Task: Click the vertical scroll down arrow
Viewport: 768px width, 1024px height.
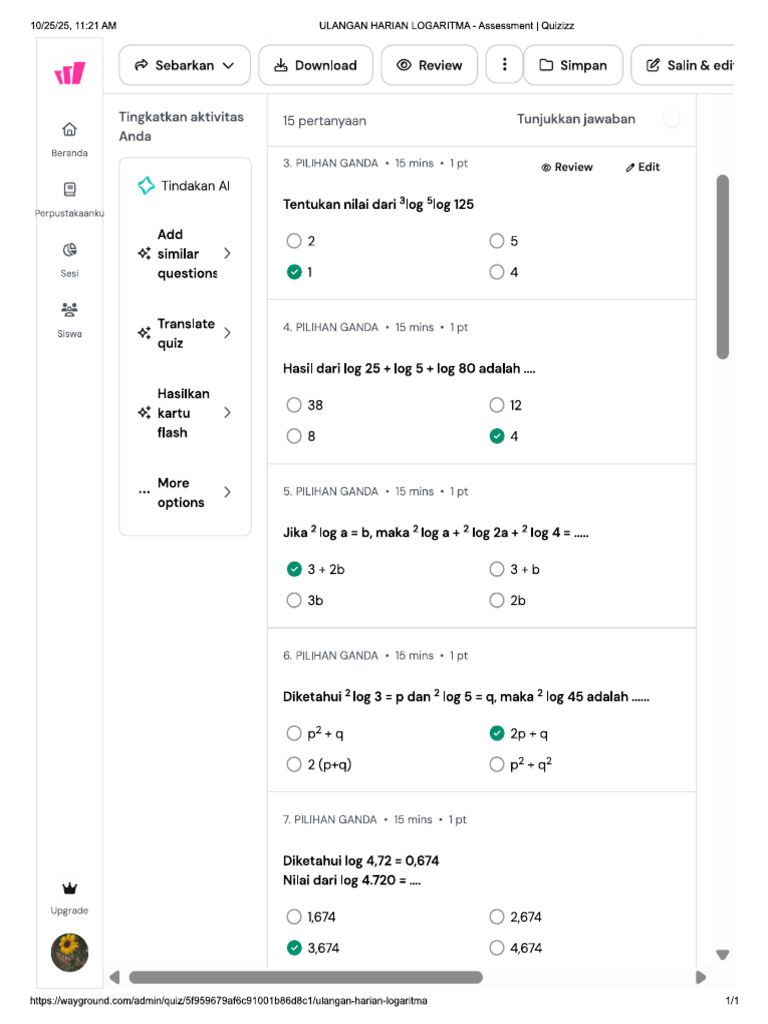Action: [722, 955]
